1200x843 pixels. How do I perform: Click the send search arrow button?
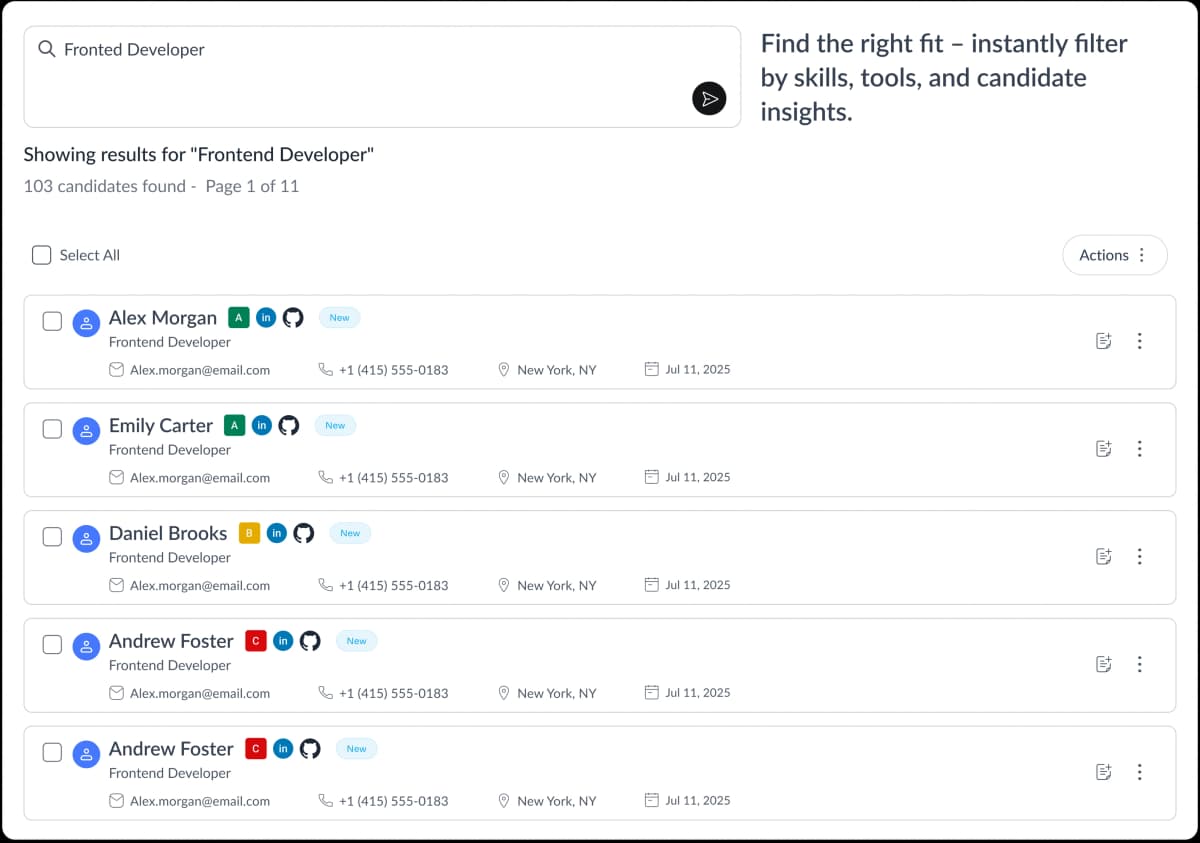(709, 98)
